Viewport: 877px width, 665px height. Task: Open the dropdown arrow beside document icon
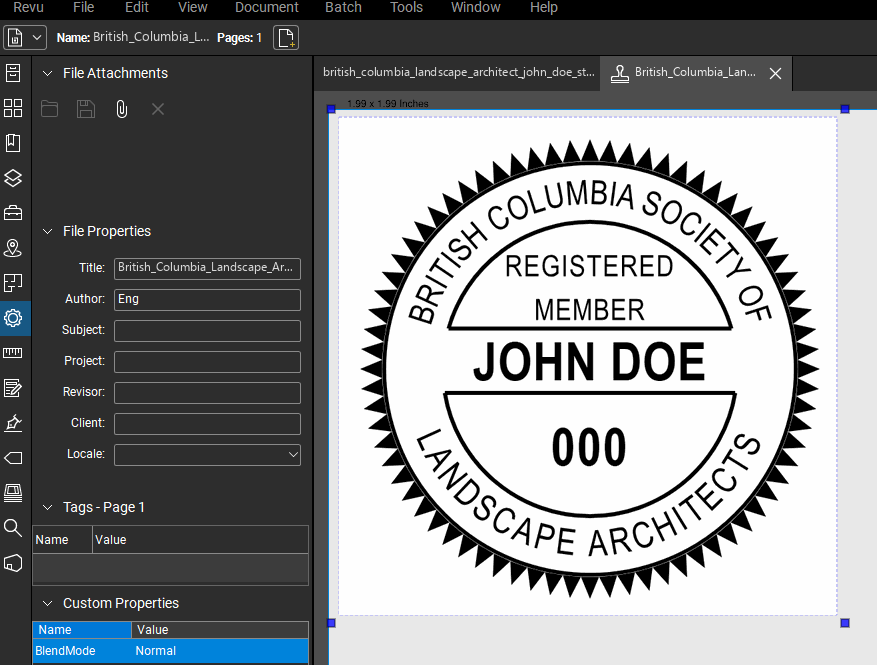point(37,37)
